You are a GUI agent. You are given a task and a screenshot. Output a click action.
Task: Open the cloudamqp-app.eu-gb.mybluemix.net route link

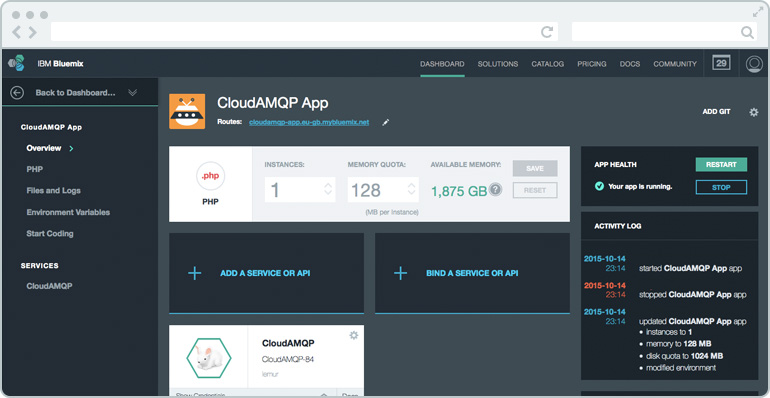309,122
